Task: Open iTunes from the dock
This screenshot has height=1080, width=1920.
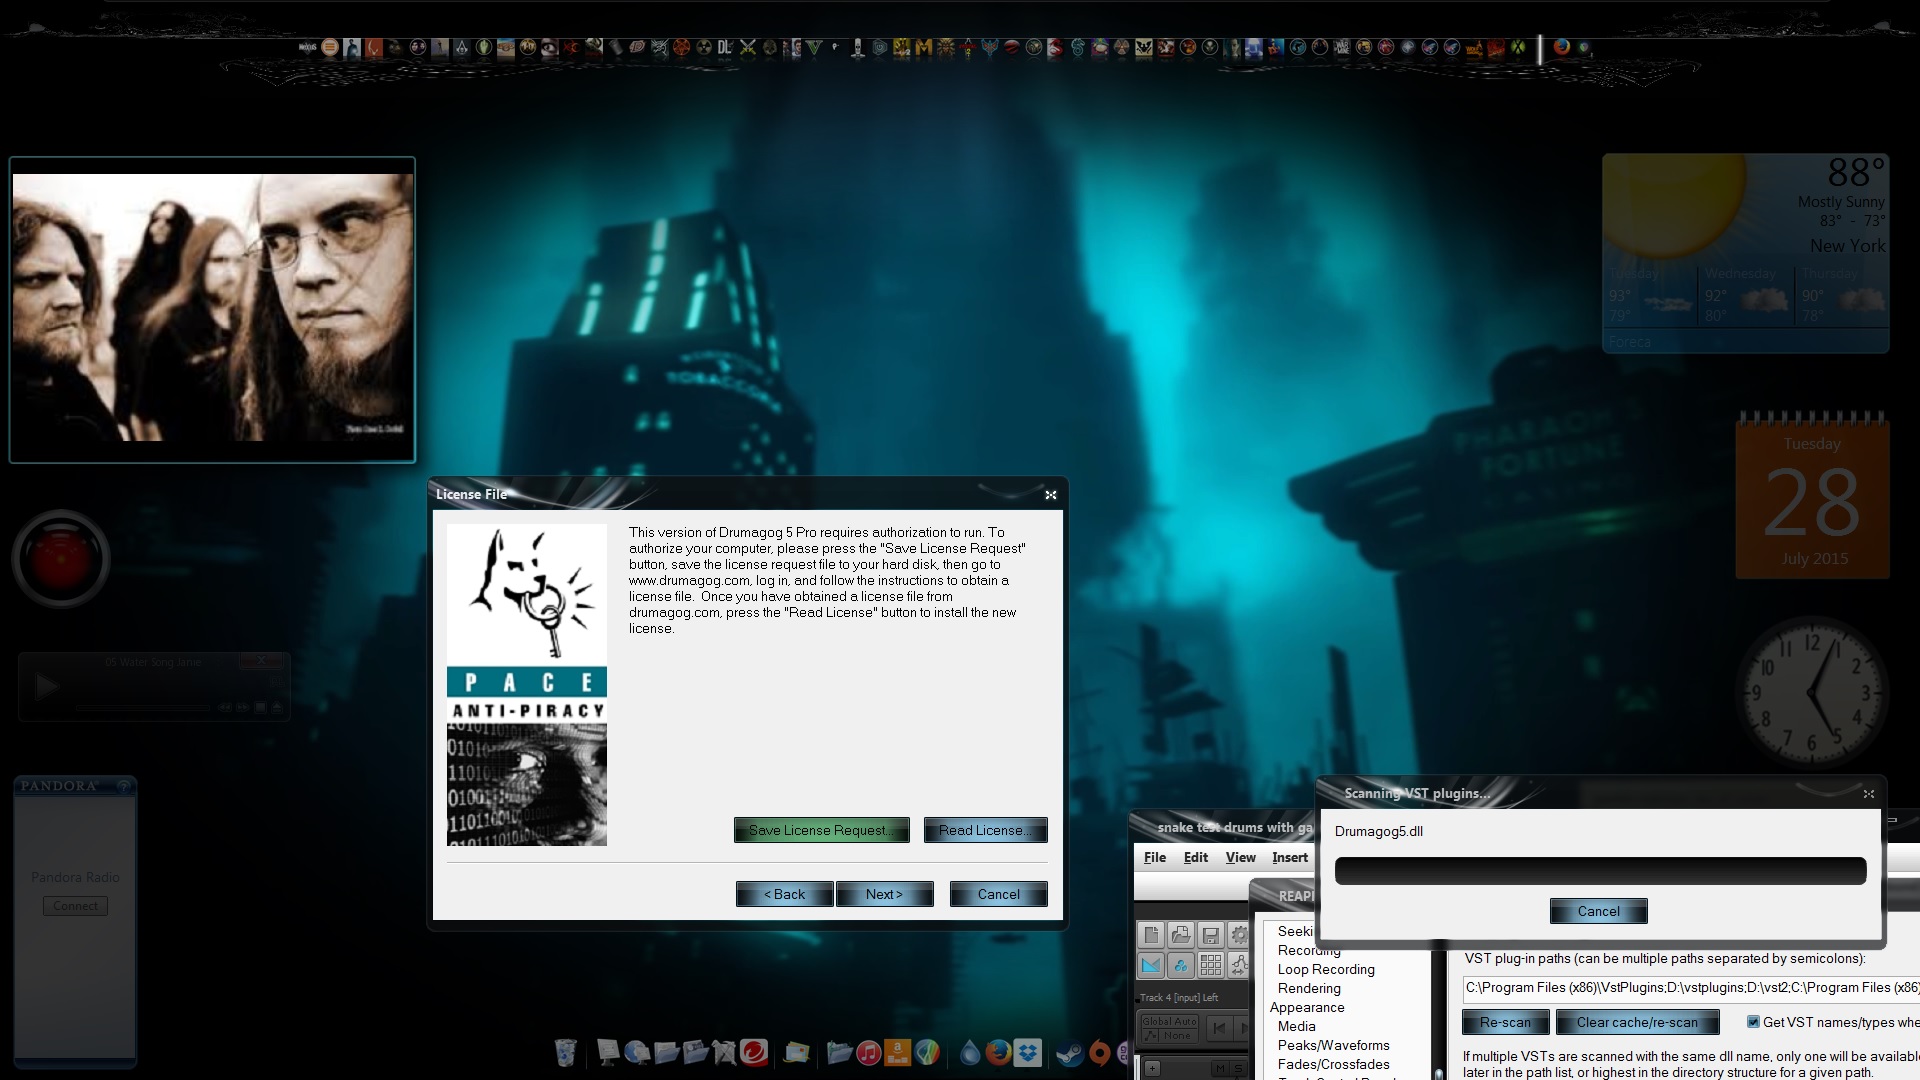Action: click(868, 1052)
